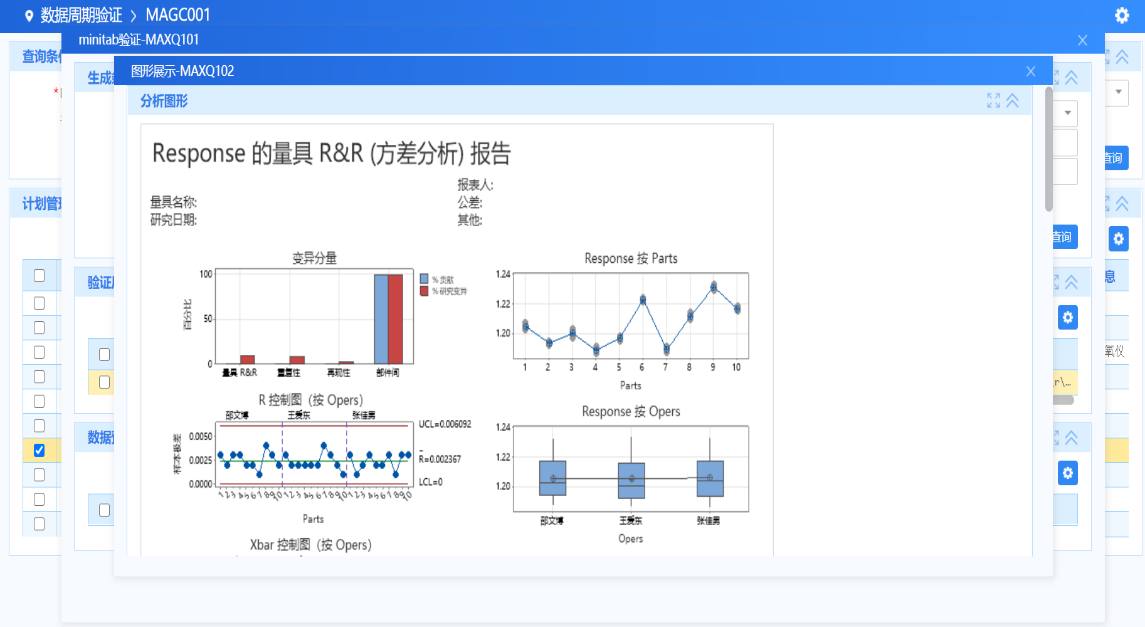Click the 量具名称 field label
1145x627 pixels.
[173, 202]
